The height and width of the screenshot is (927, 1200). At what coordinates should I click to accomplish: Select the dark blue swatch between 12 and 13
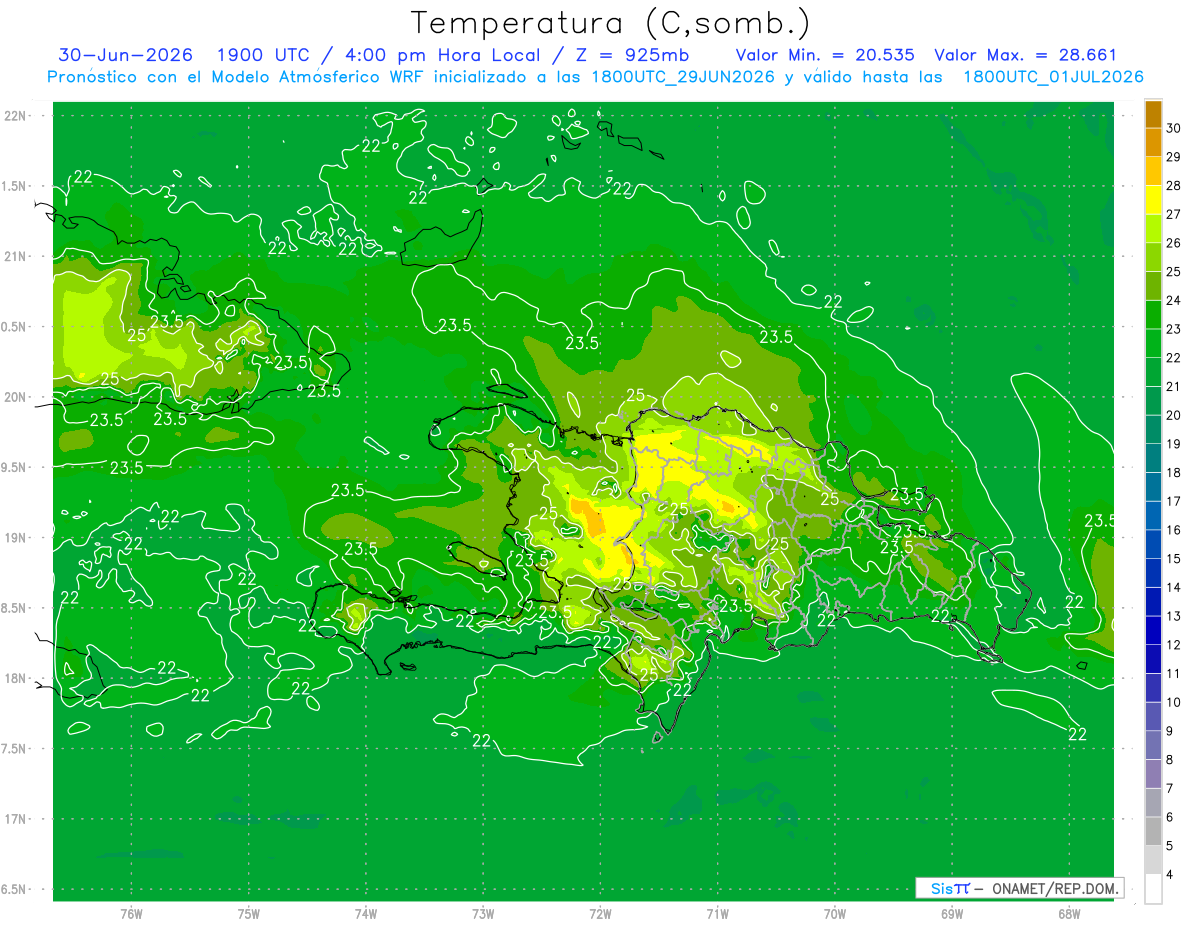click(1153, 631)
